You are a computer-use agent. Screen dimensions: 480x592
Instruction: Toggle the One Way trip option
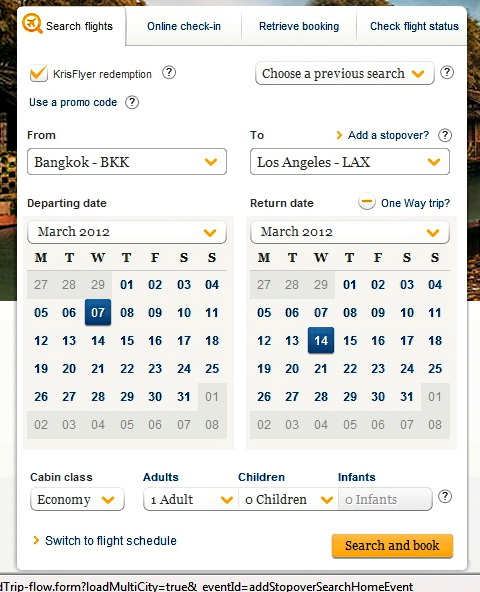coord(415,203)
